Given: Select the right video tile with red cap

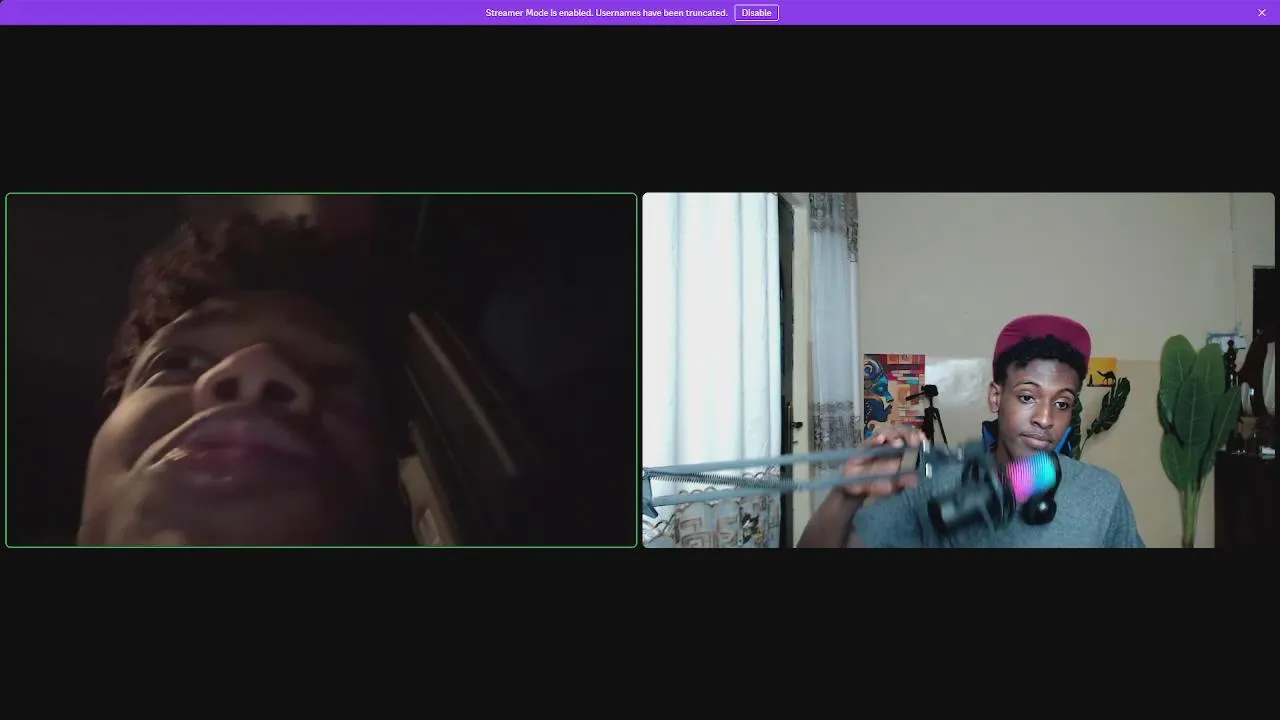Looking at the screenshot, I should (x=958, y=370).
